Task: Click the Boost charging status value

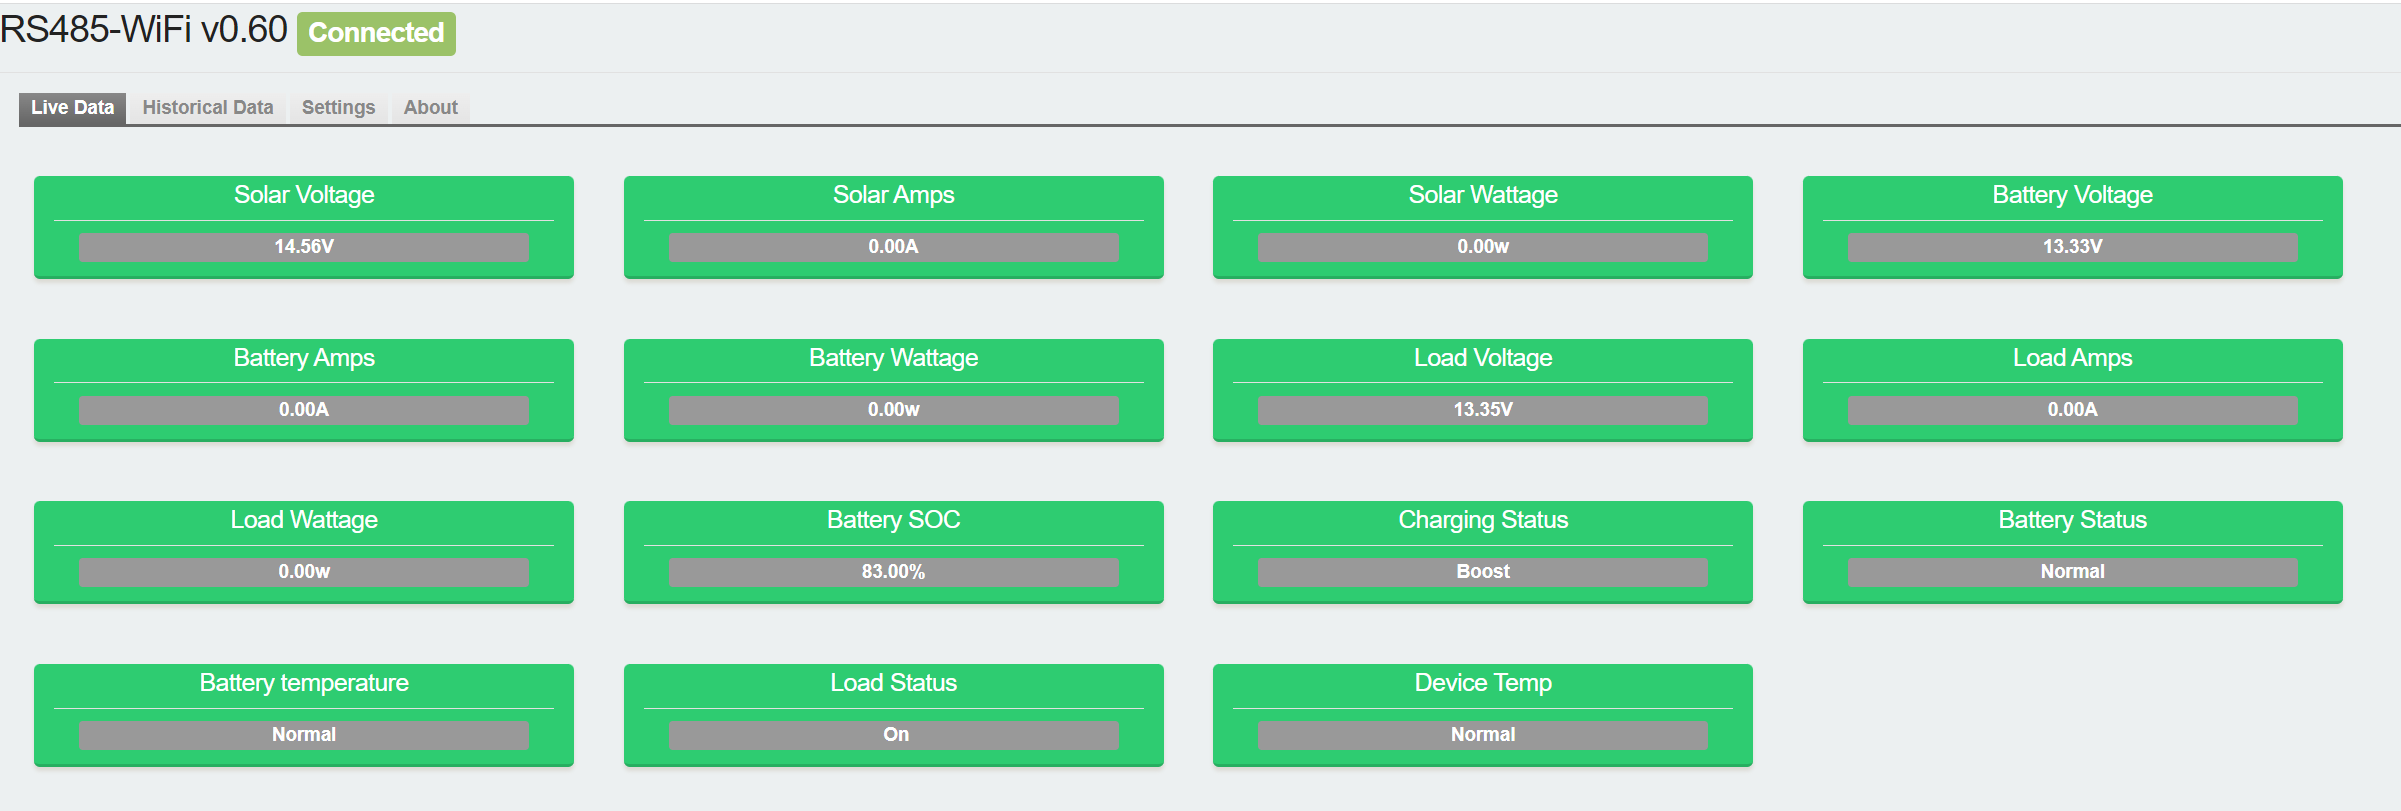Action: pyautogui.click(x=1483, y=572)
